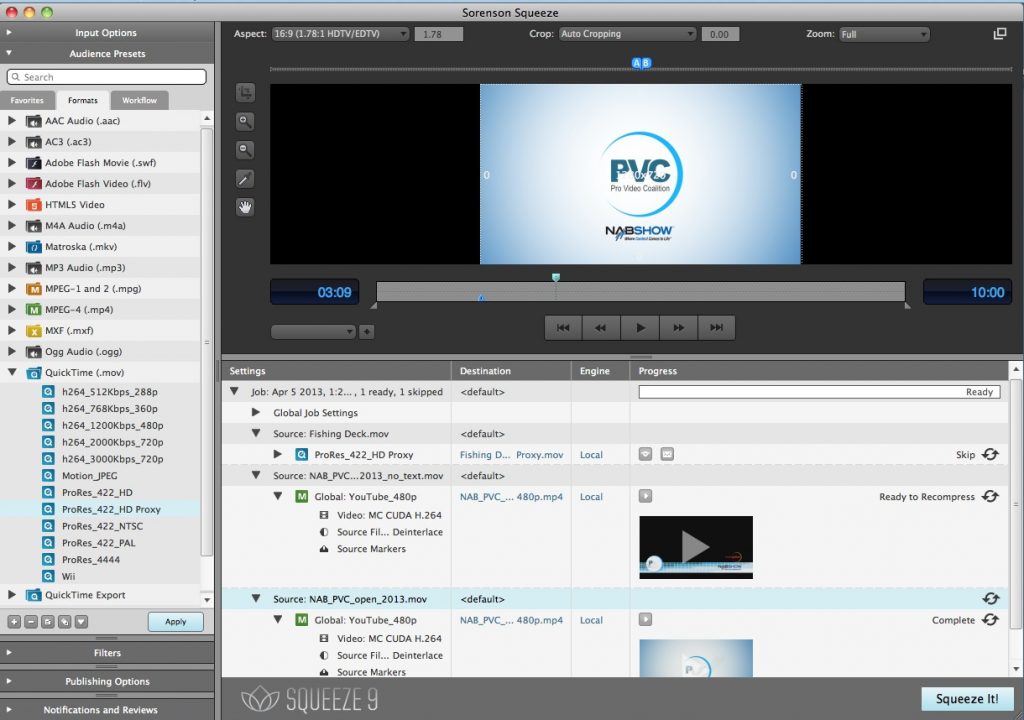
Task: Click the MXF (.mxf) format icon
Action: pos(33,331)
